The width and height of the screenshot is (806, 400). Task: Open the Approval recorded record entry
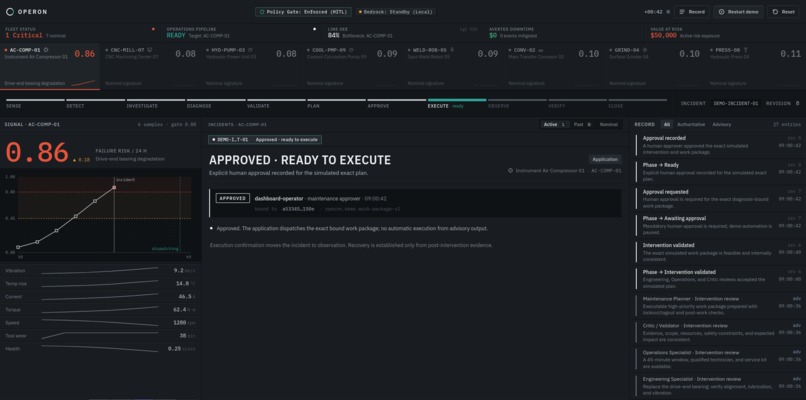tap(718, 145)
